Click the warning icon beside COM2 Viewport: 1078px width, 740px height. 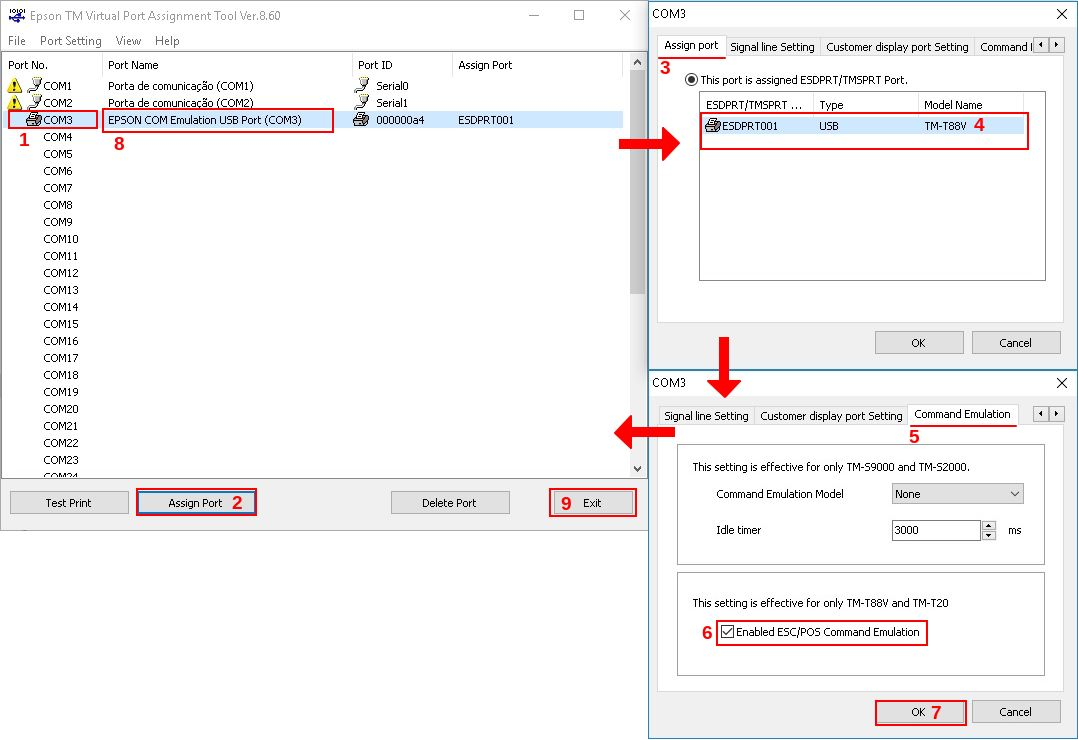coord(14,102)
